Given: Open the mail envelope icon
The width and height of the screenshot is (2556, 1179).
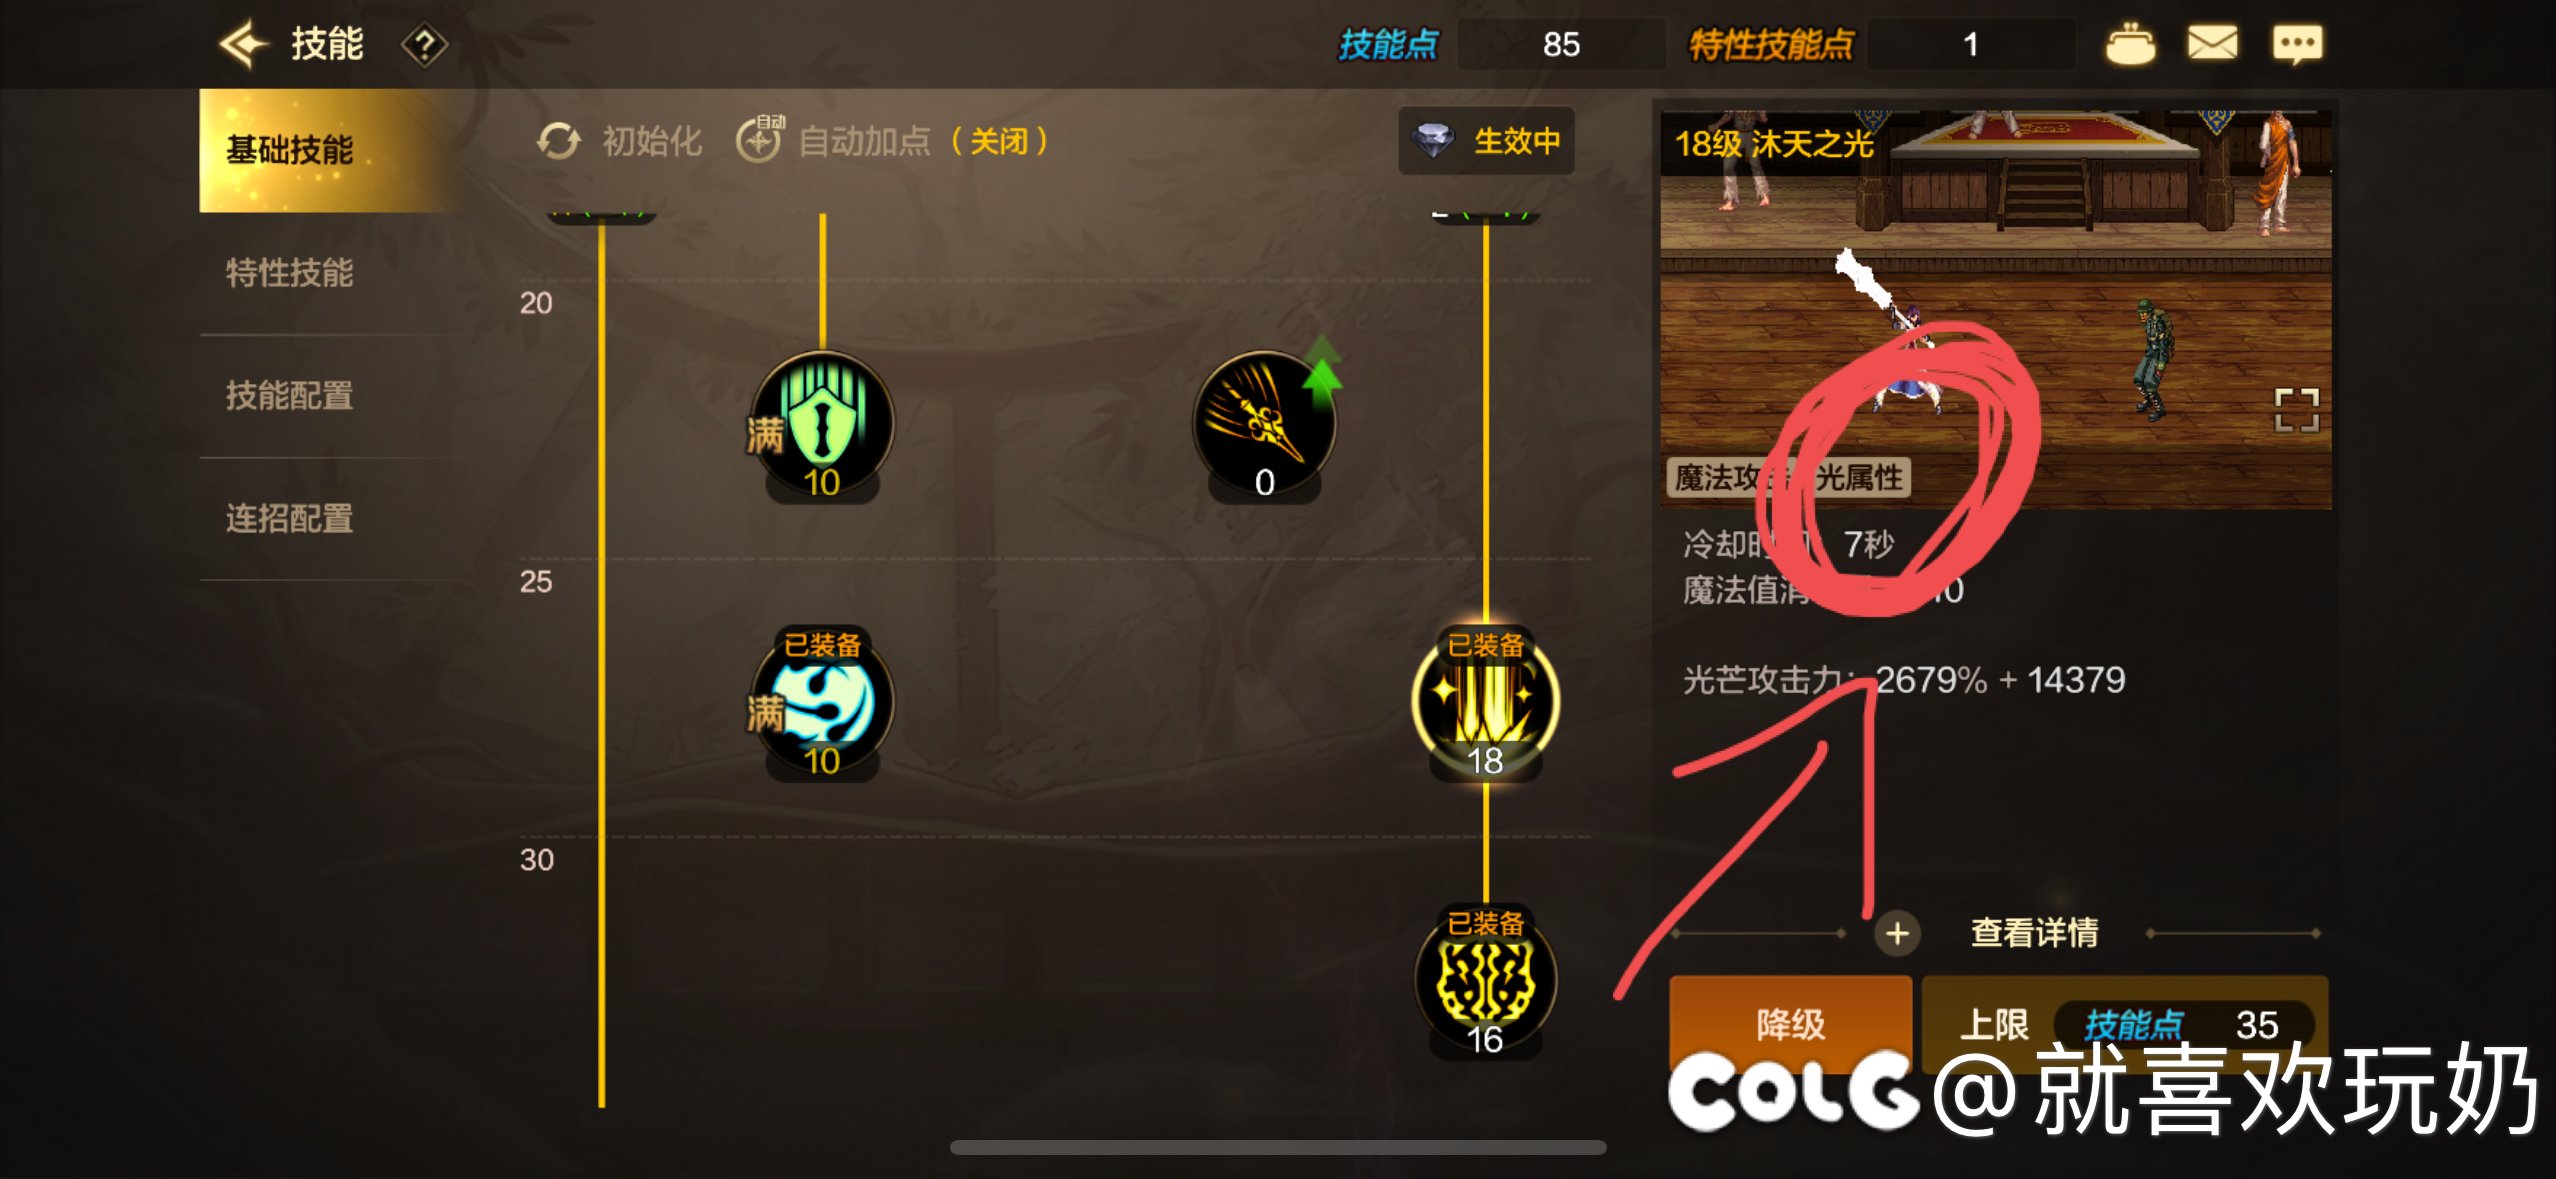Looking at the screenshot, I should (2212, 43).
